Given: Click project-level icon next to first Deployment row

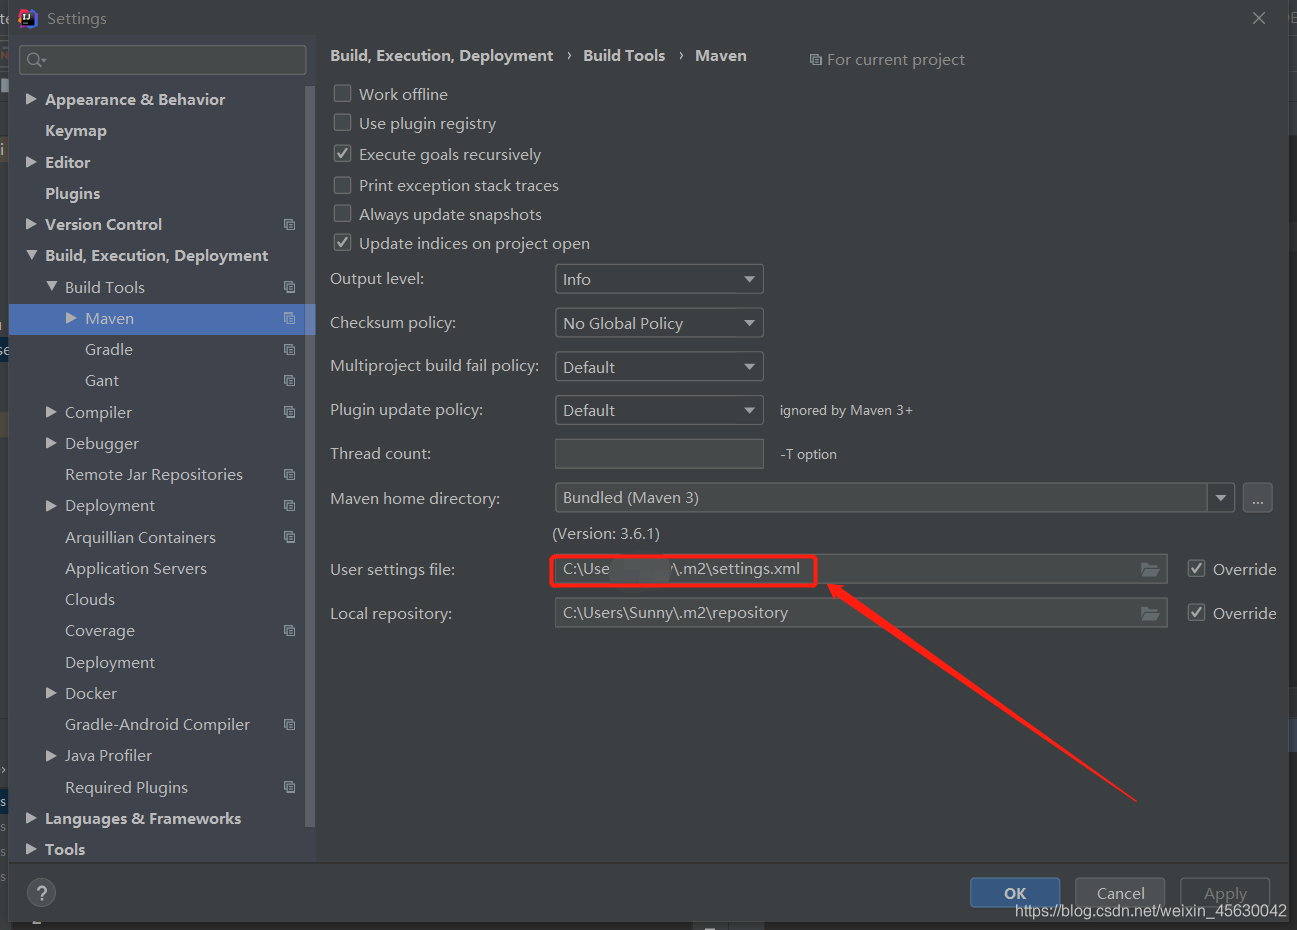Looking at the screenshot, I should tap(289, 506).
